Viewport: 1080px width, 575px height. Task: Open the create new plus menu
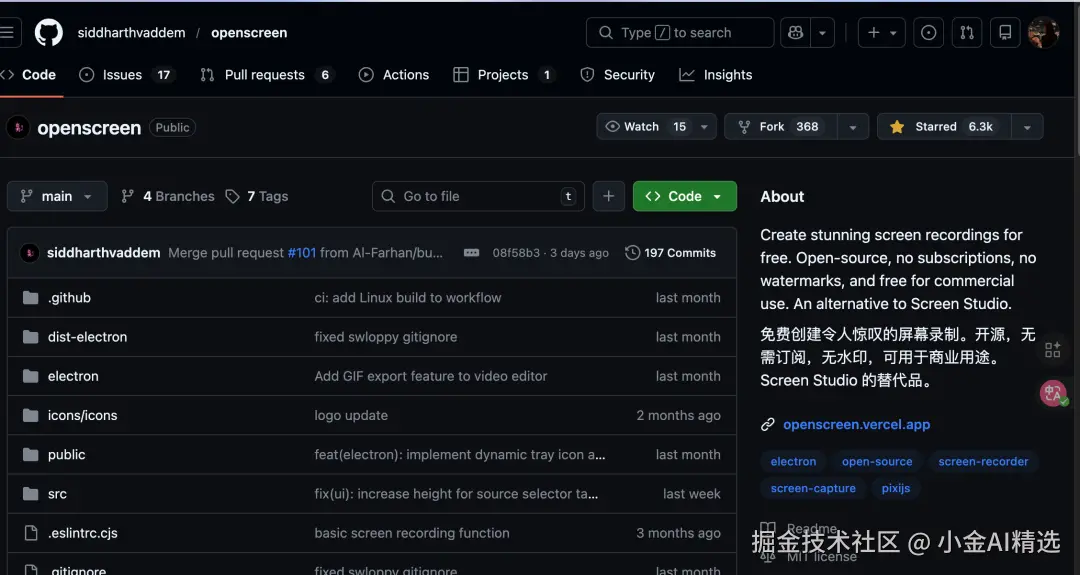(882, 32)
